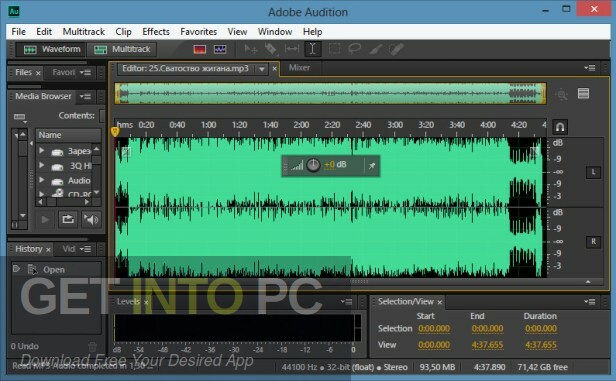The image size is (616, 381).
Task: Close the Levels panel tab
Action: 146,302
